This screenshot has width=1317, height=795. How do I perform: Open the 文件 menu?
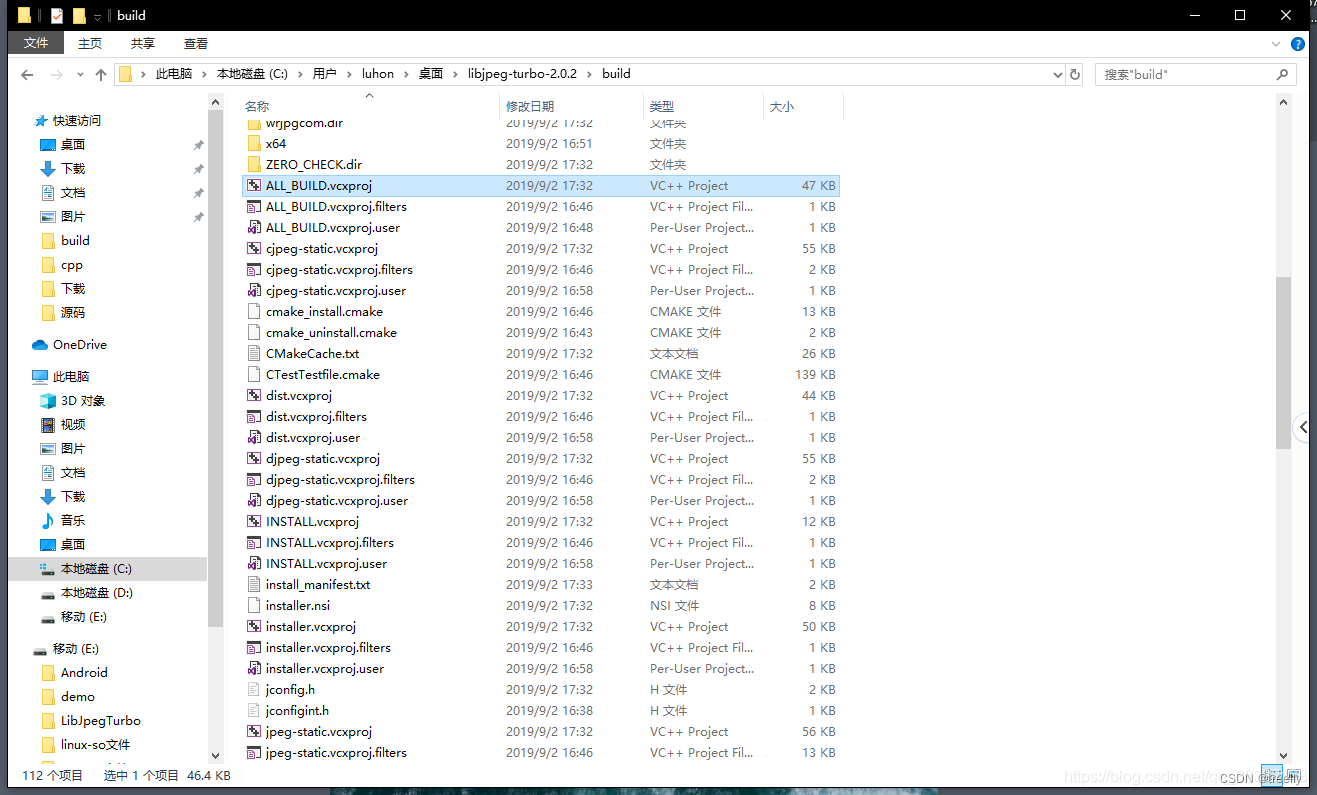coord(35,43)
